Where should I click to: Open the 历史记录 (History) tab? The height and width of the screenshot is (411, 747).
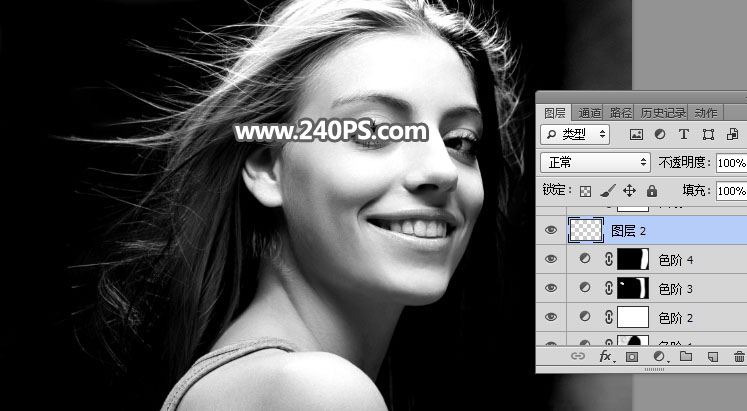(663, 113)
